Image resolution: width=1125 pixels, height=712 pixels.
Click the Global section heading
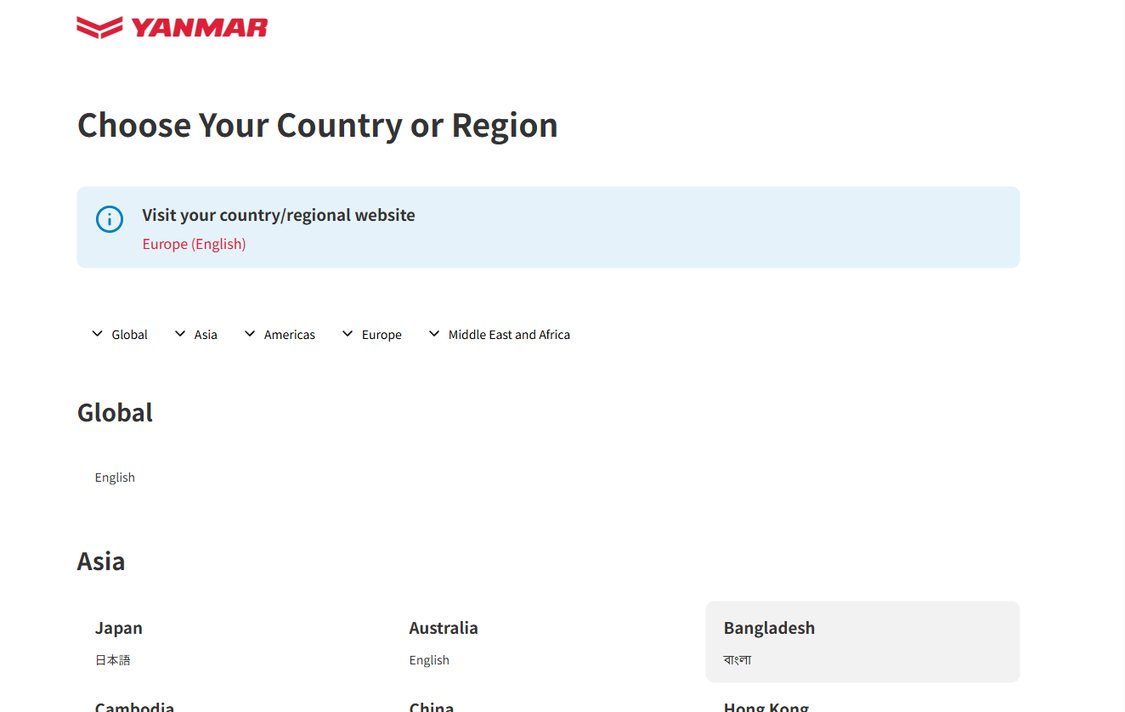pos(115,413)
